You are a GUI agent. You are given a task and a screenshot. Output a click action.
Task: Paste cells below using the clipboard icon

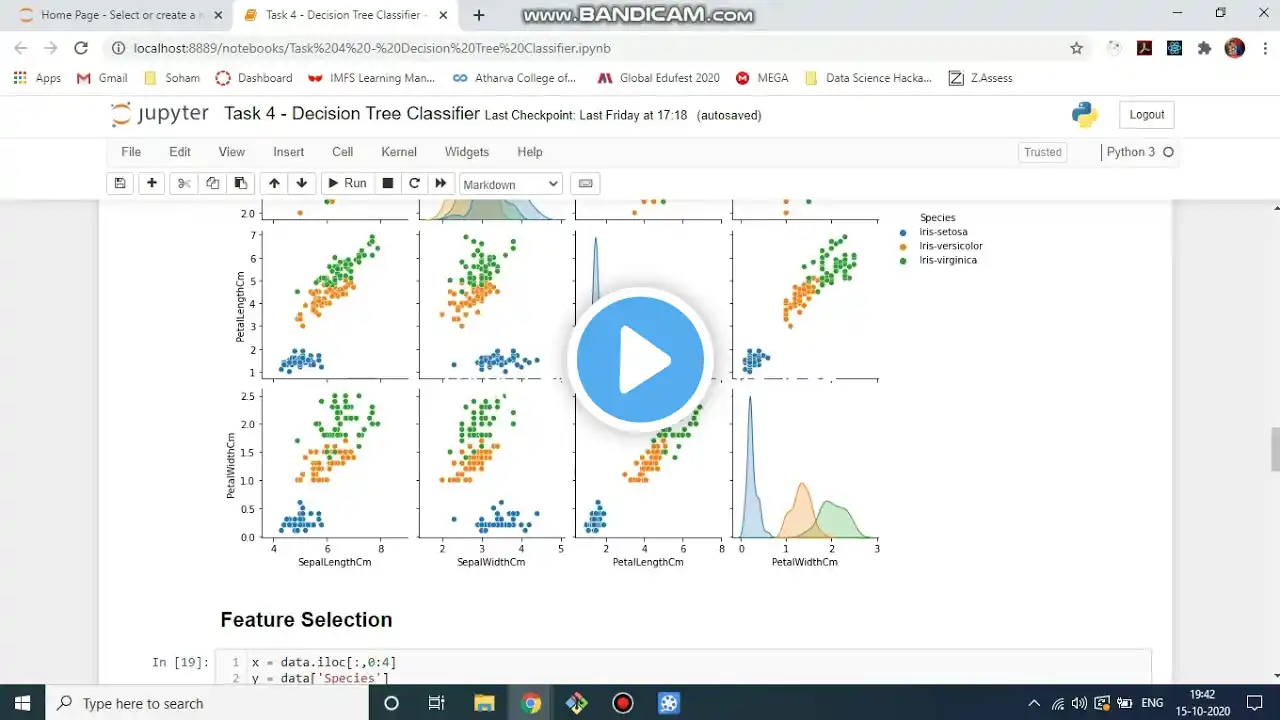(240, 183)
